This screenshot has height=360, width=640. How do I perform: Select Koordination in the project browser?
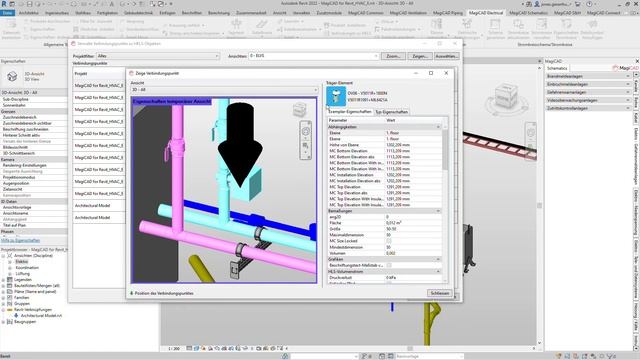click(x=27, y=268)
